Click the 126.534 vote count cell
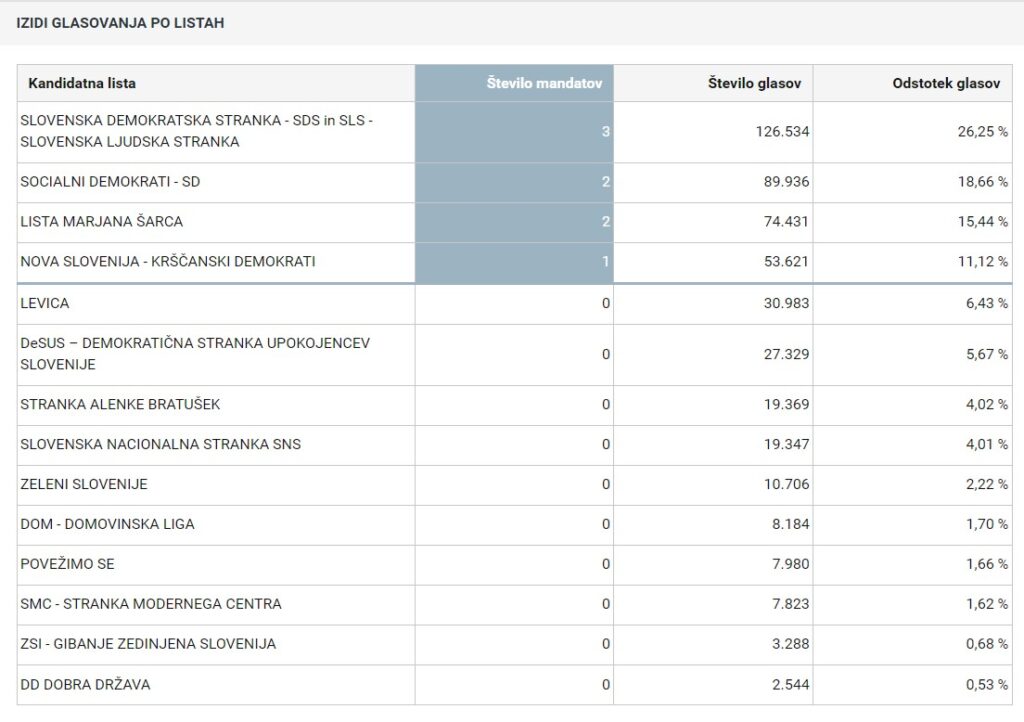The image size is (1024, 722). tap(782, 131)
